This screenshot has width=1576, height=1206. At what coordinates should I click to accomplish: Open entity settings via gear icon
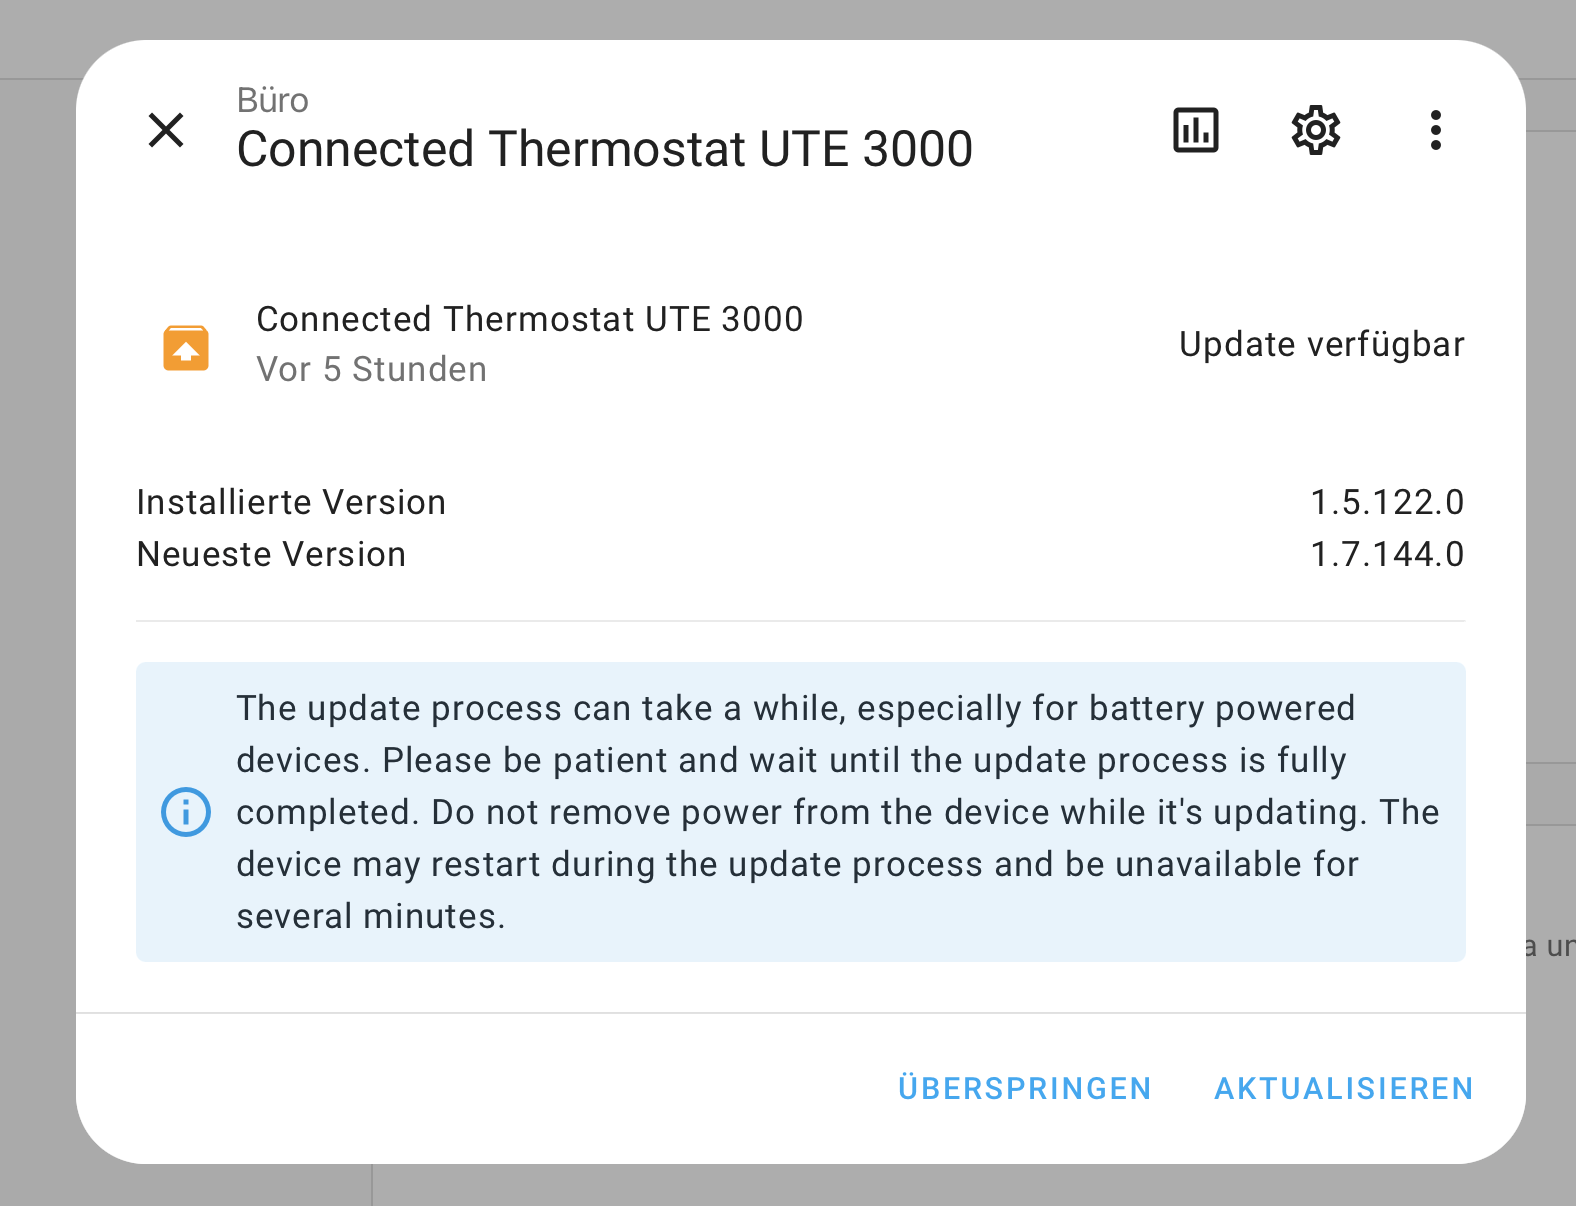[1315, 130]
